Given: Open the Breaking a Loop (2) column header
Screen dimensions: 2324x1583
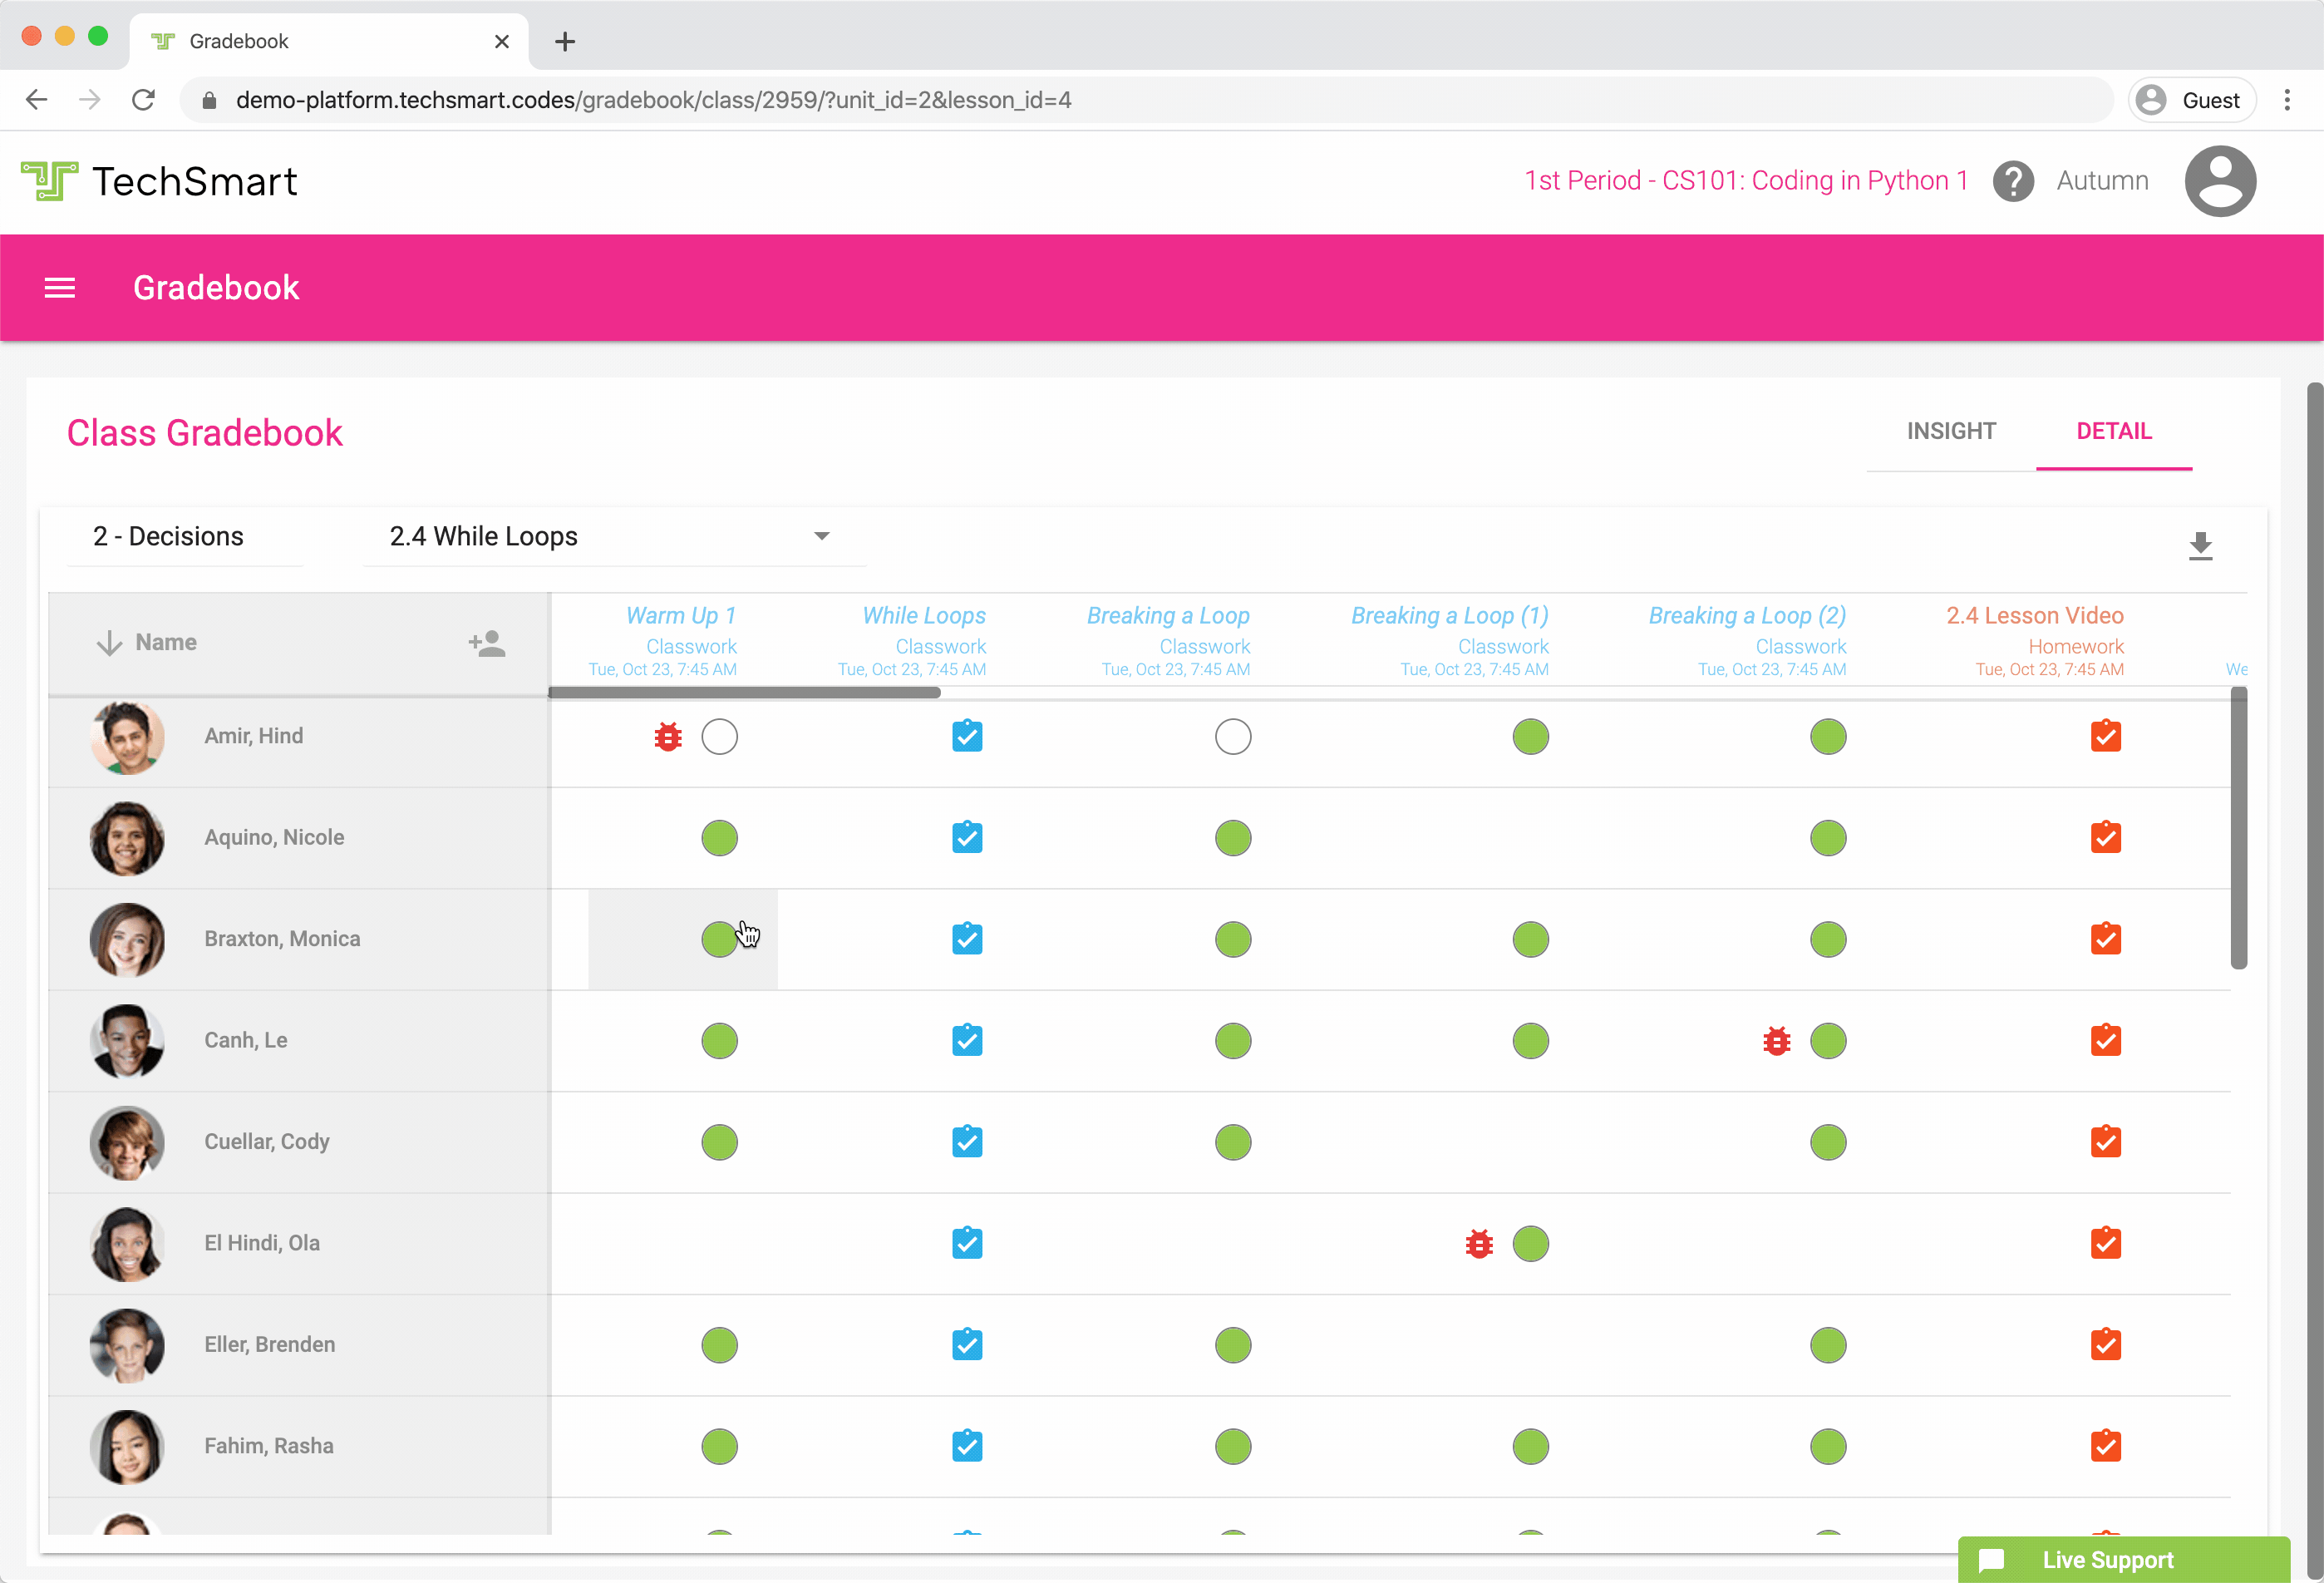Looking at the screenshot, I should point(1747,616).
